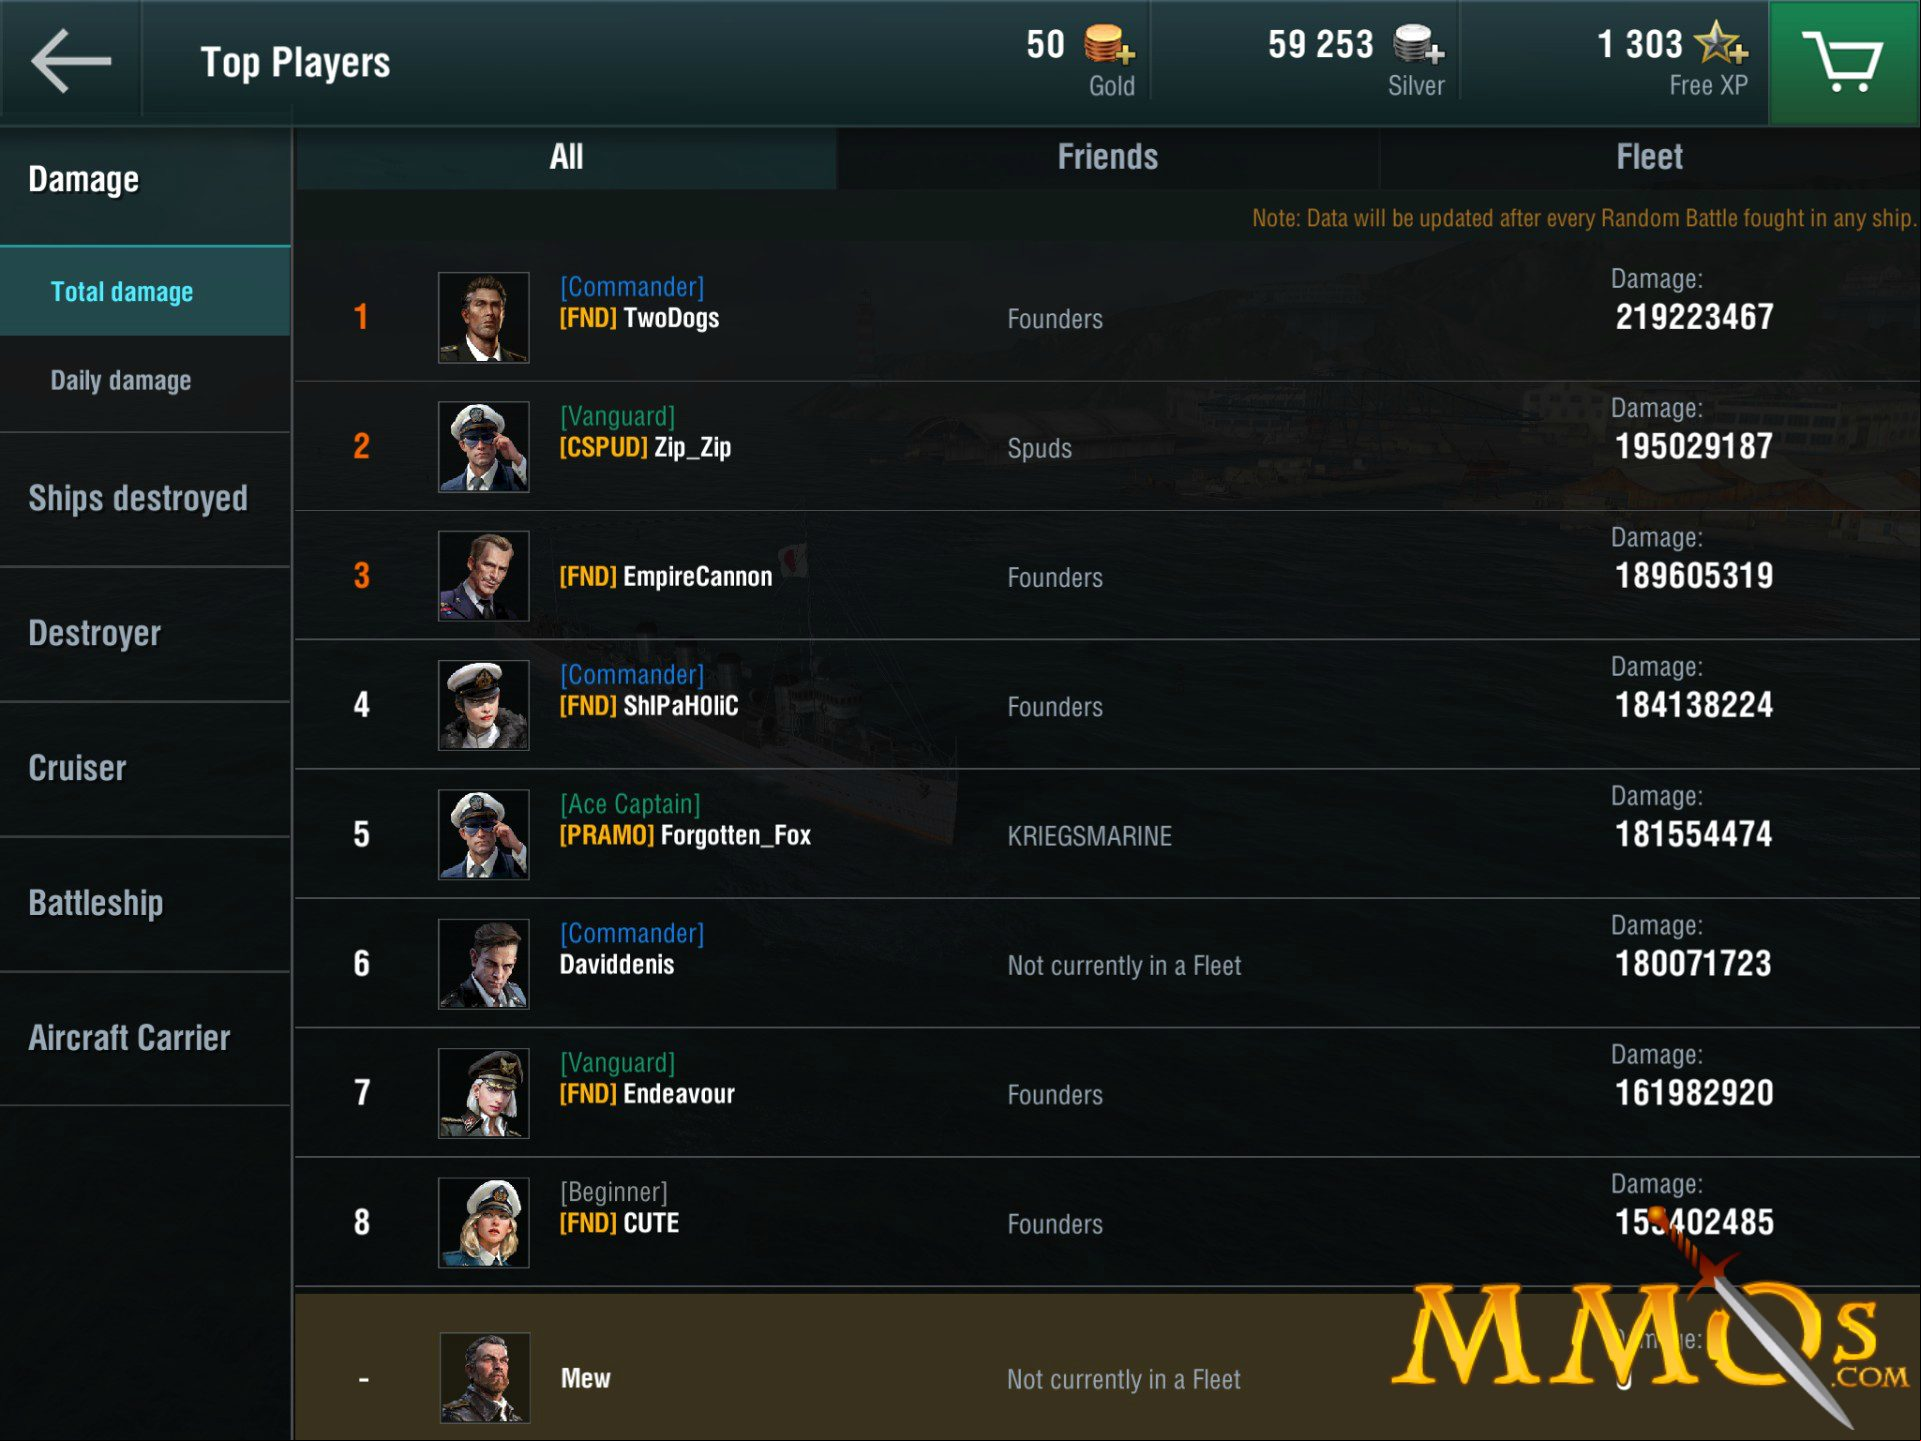Go back using the arrow icon
Image resolution: width=1921 pixels, height=1441 pixels.
point(71,62)
